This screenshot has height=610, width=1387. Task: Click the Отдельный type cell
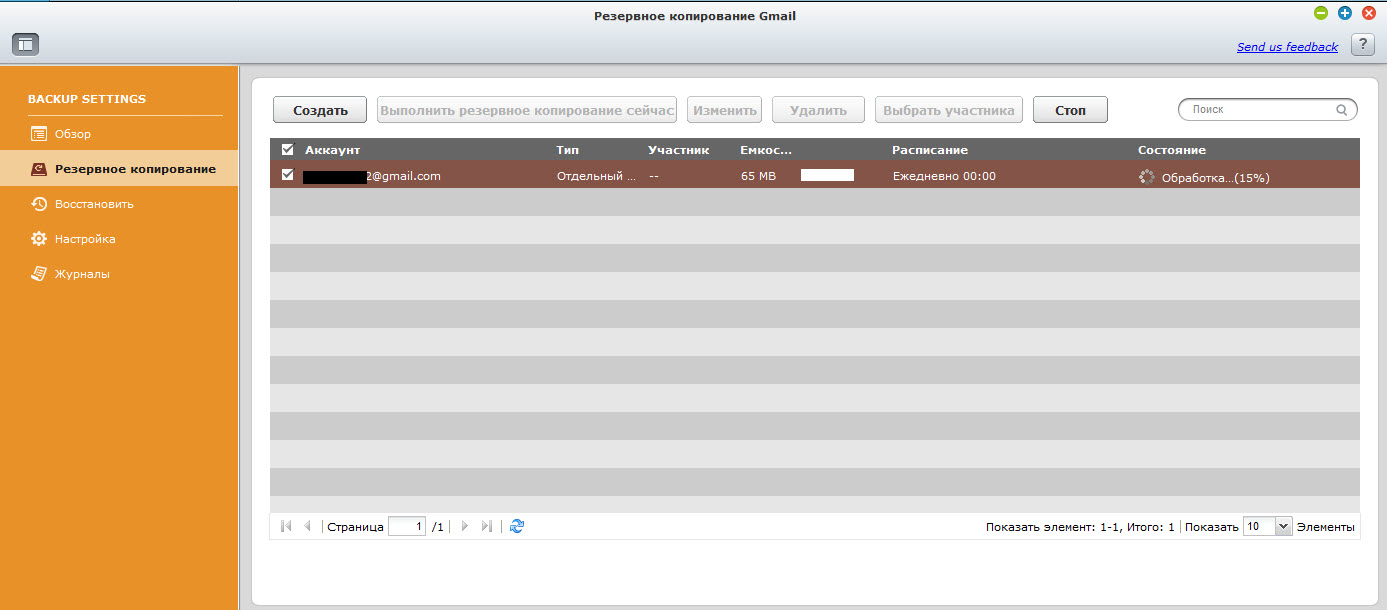(x=596, y=176)
